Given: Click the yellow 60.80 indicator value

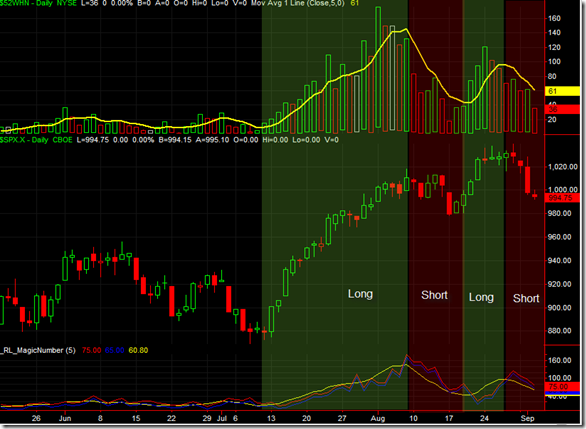Looking at the screenshot, I should click(138, 350).
